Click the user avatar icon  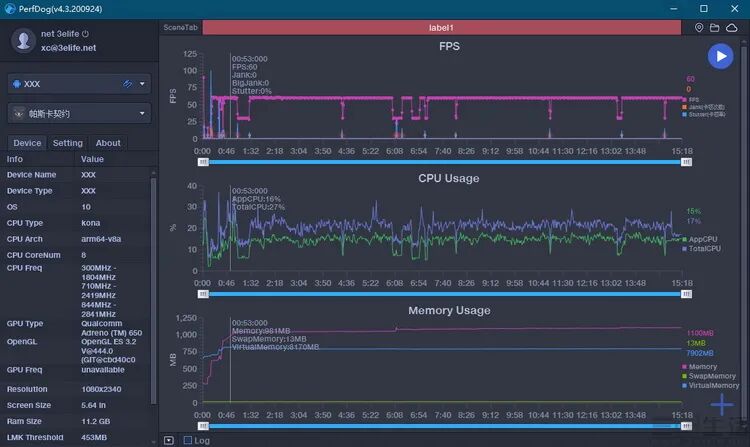point(23,41)
